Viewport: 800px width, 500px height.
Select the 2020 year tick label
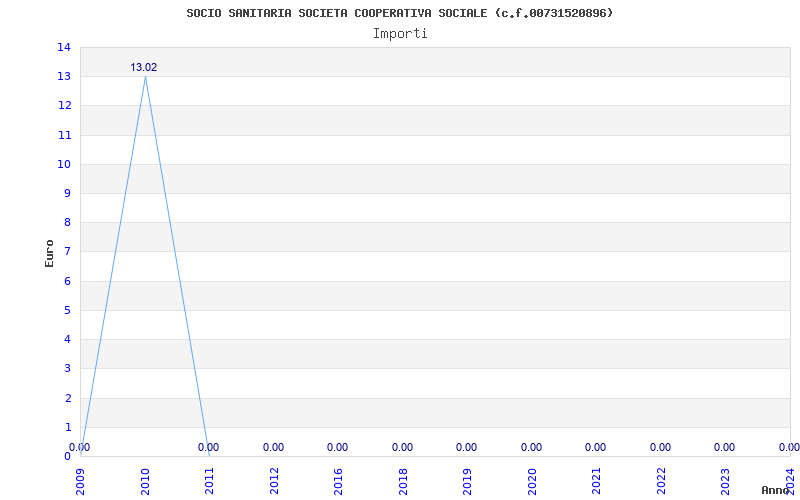coord(533,481)
